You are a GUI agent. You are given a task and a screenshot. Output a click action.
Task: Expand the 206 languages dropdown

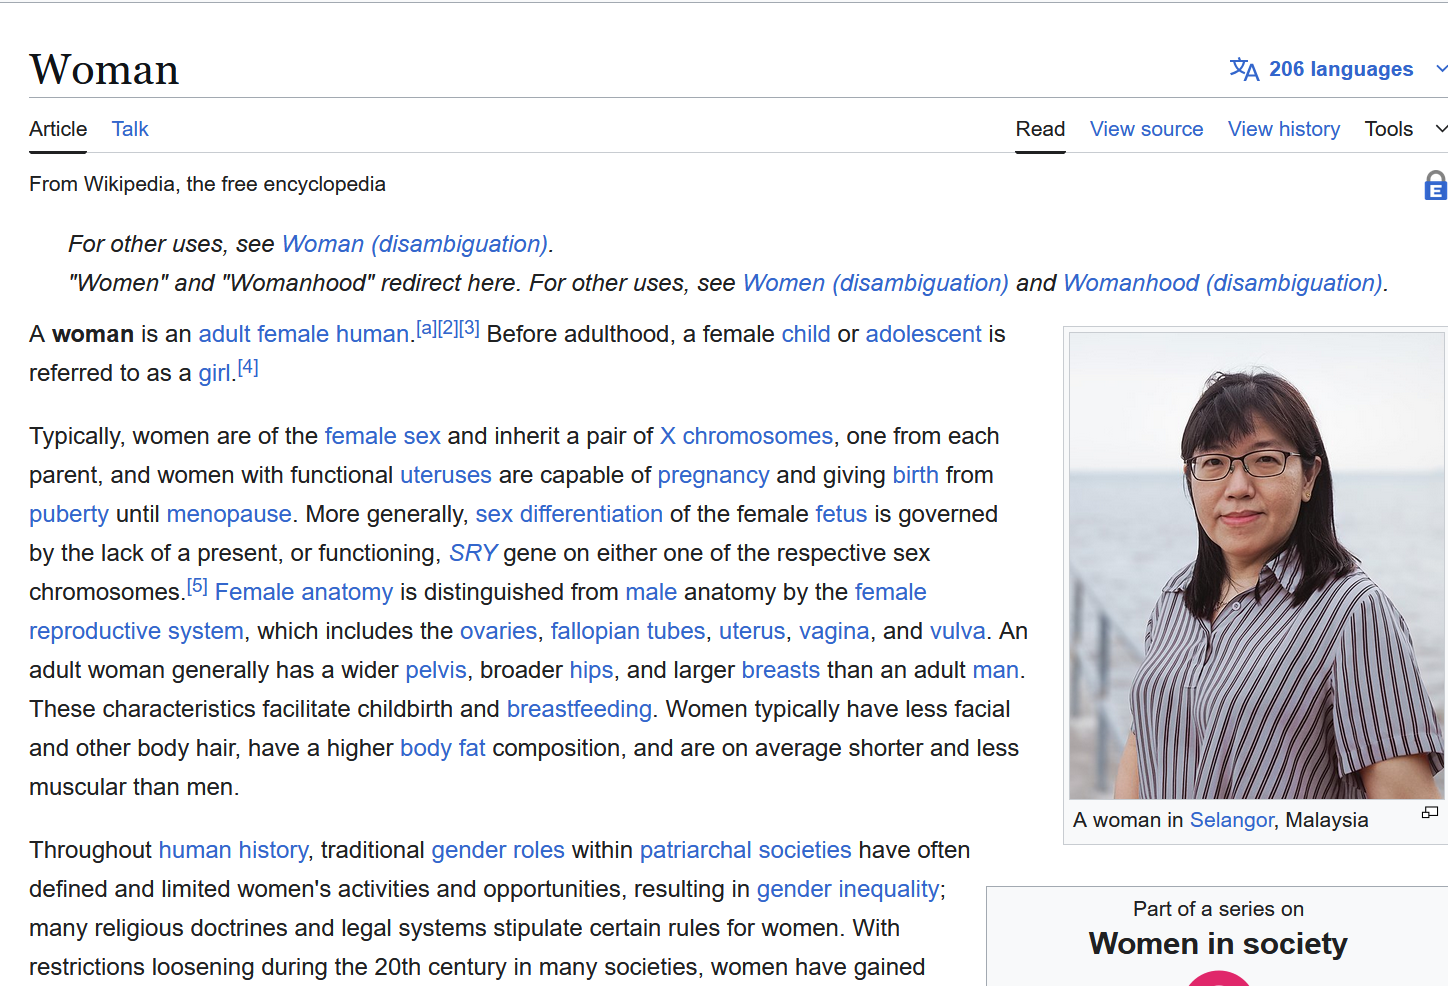1340,69
